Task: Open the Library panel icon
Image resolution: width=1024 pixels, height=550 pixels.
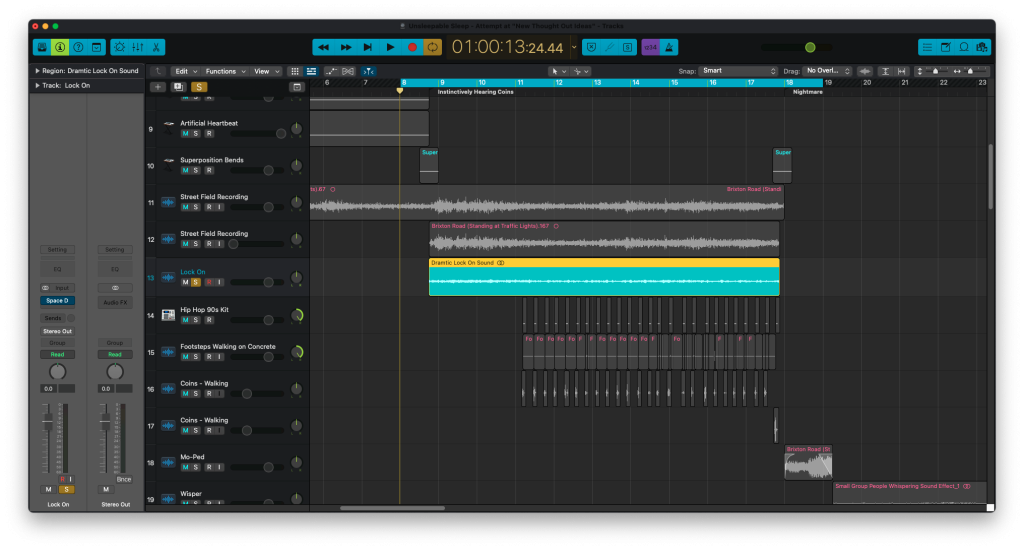Action: tap(42, 47)
